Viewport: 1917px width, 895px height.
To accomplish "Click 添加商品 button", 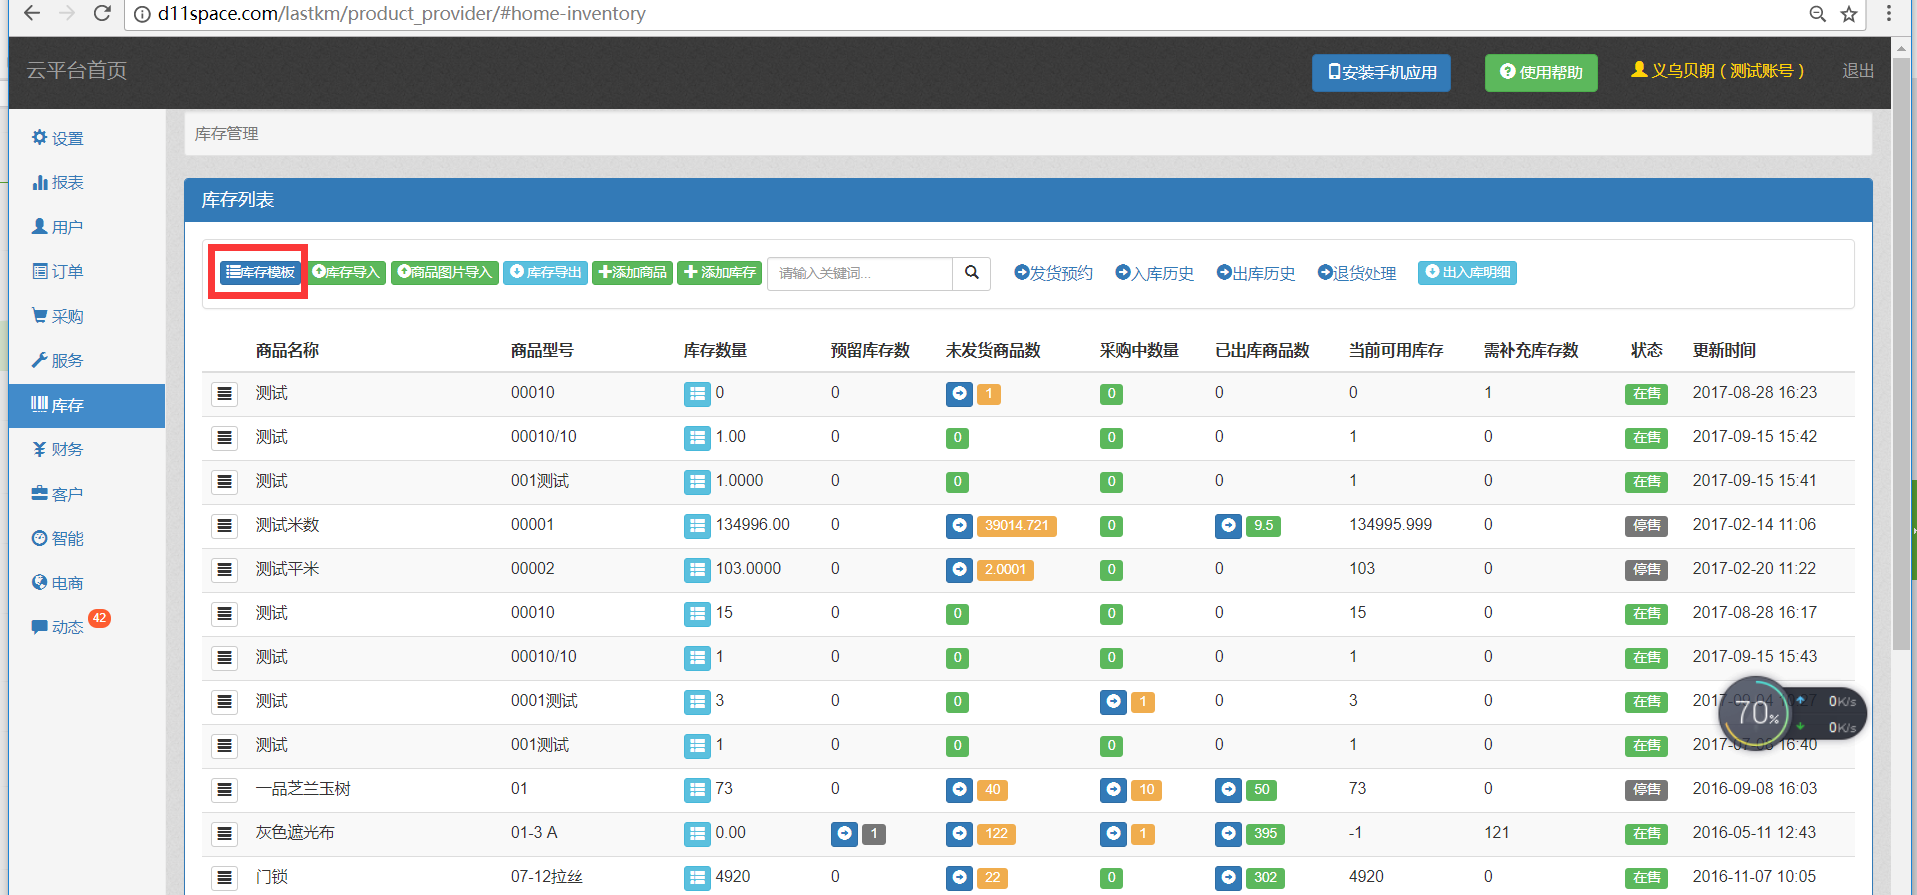I will tap(632, 272).
